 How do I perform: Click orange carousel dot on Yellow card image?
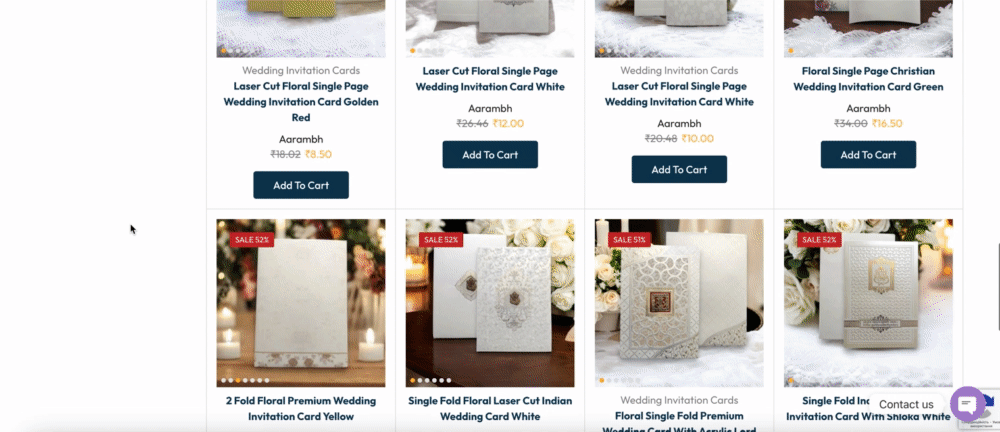[238, 380]
